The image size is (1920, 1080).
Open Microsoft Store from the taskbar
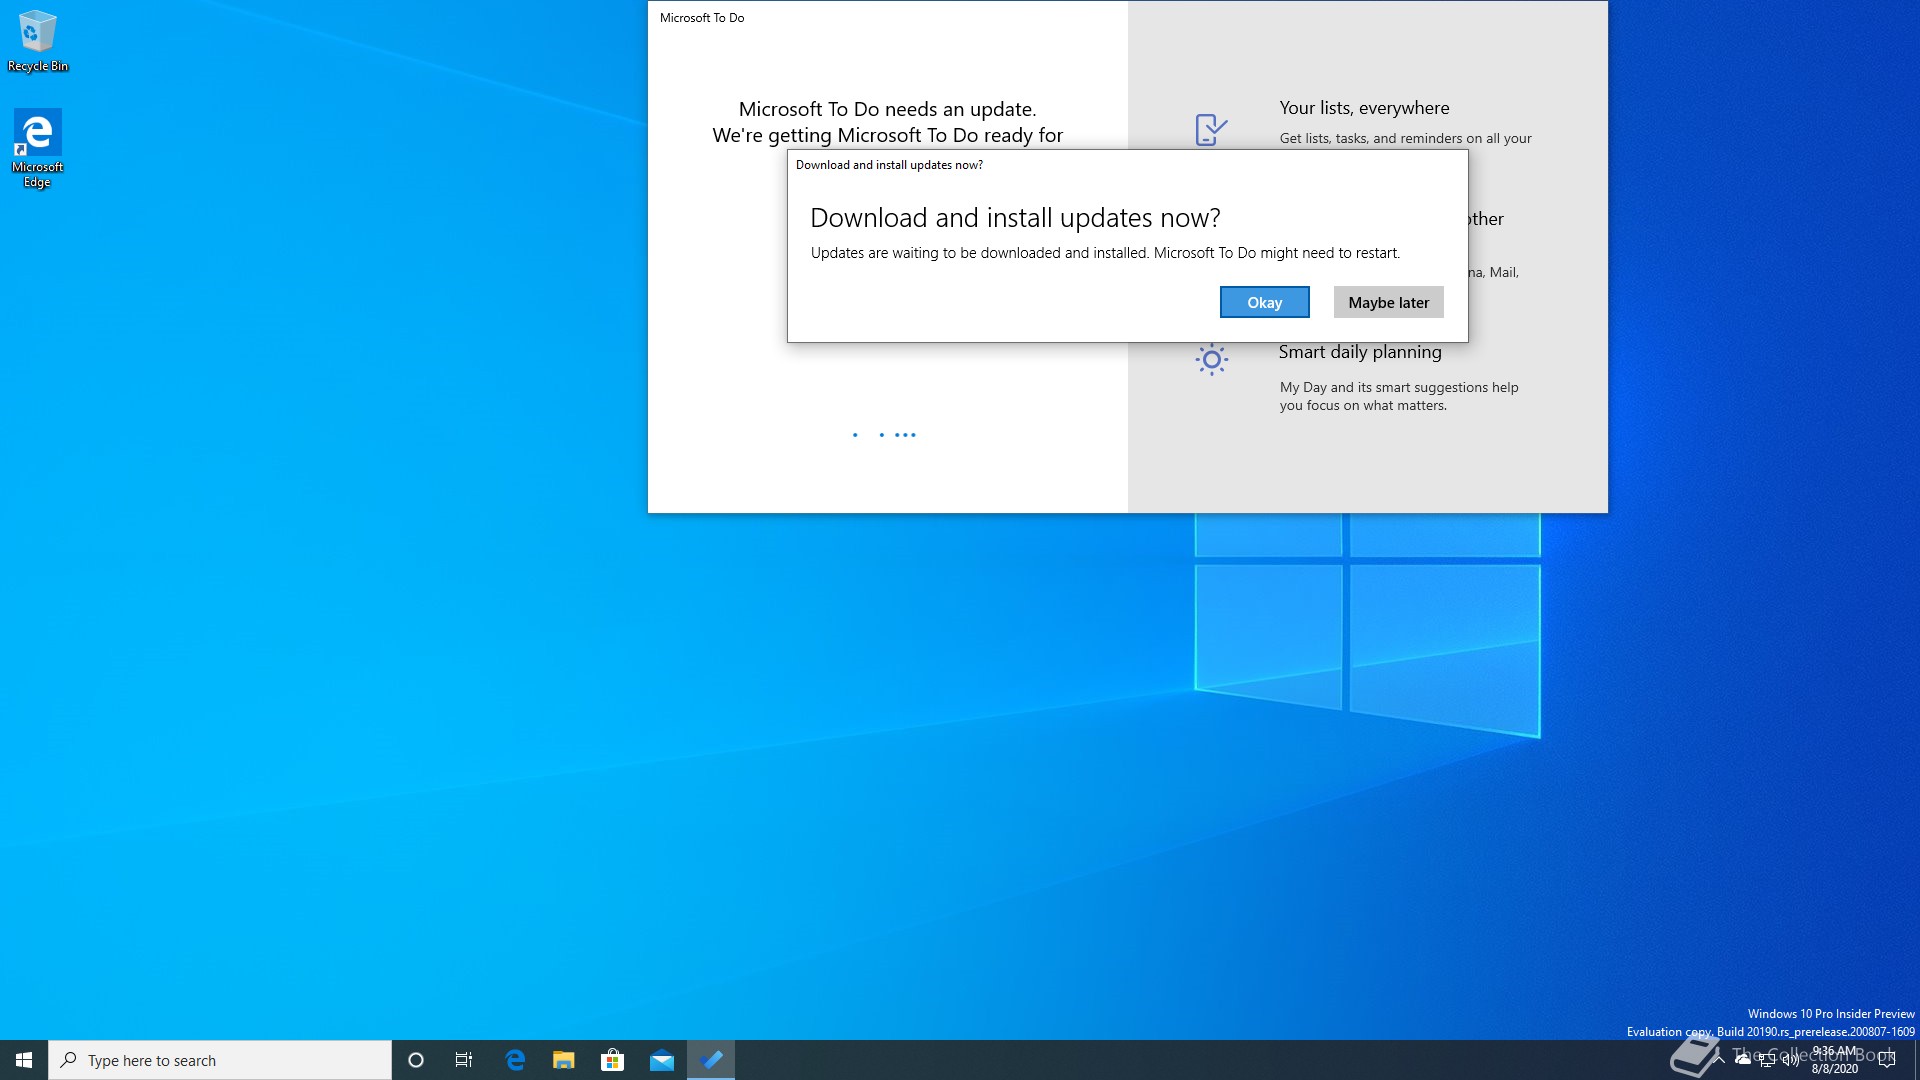613,1060
